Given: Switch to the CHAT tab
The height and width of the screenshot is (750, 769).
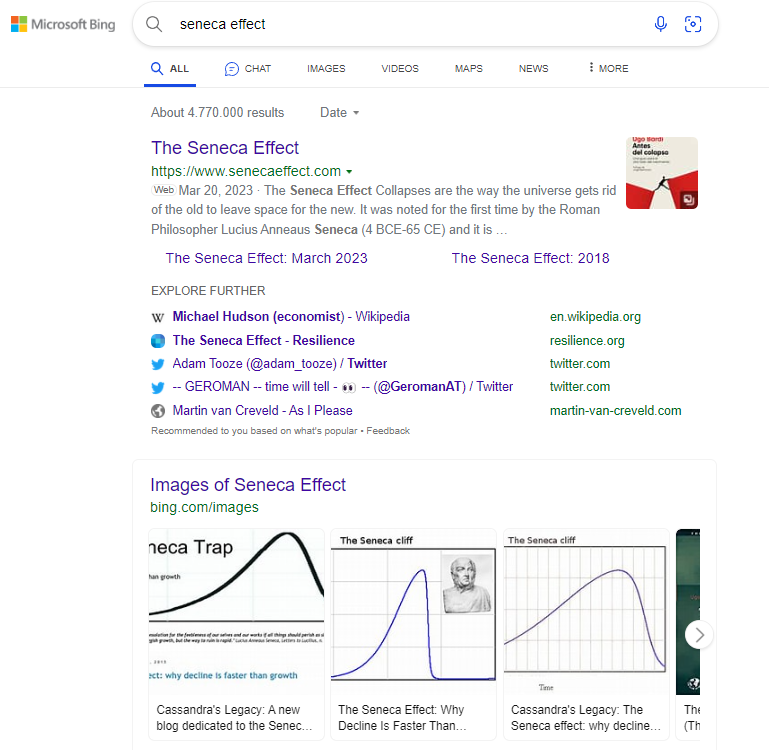Looking at the screenshot, I should [248, 69].
